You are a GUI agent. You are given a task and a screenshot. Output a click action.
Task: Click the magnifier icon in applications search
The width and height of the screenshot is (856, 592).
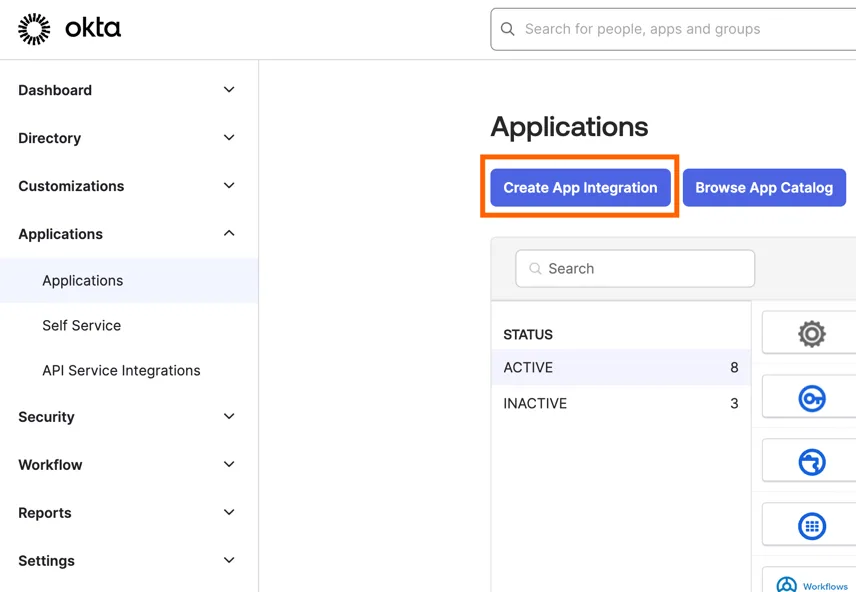click(x=535, y=269)
